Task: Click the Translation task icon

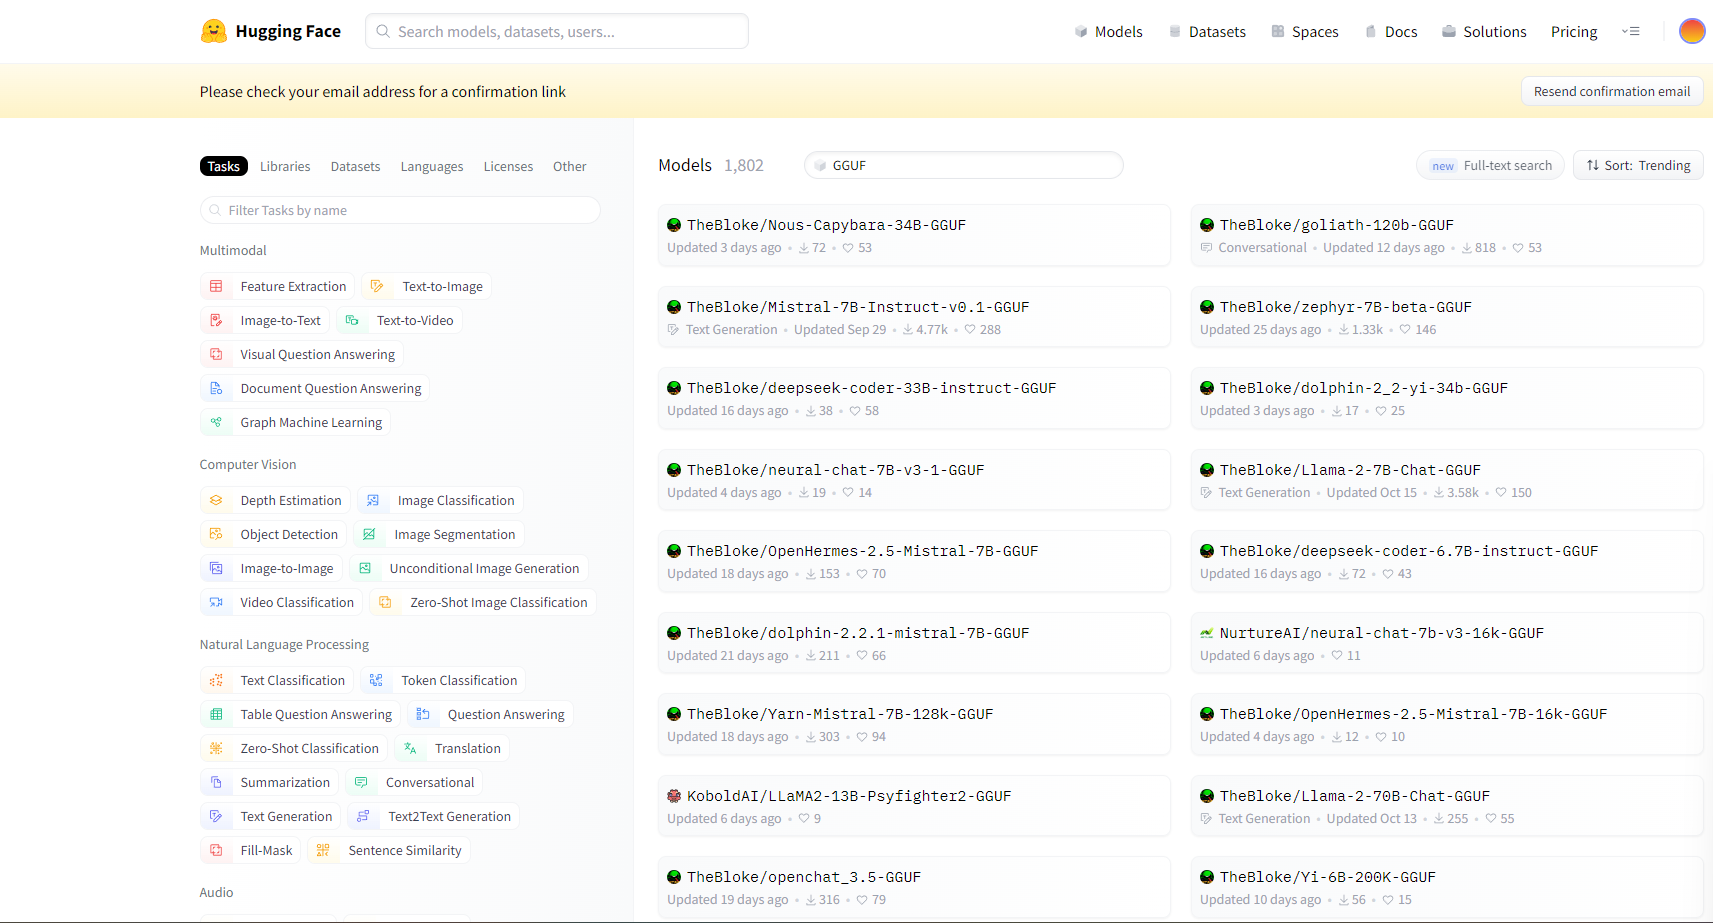Action: [410, 748]
